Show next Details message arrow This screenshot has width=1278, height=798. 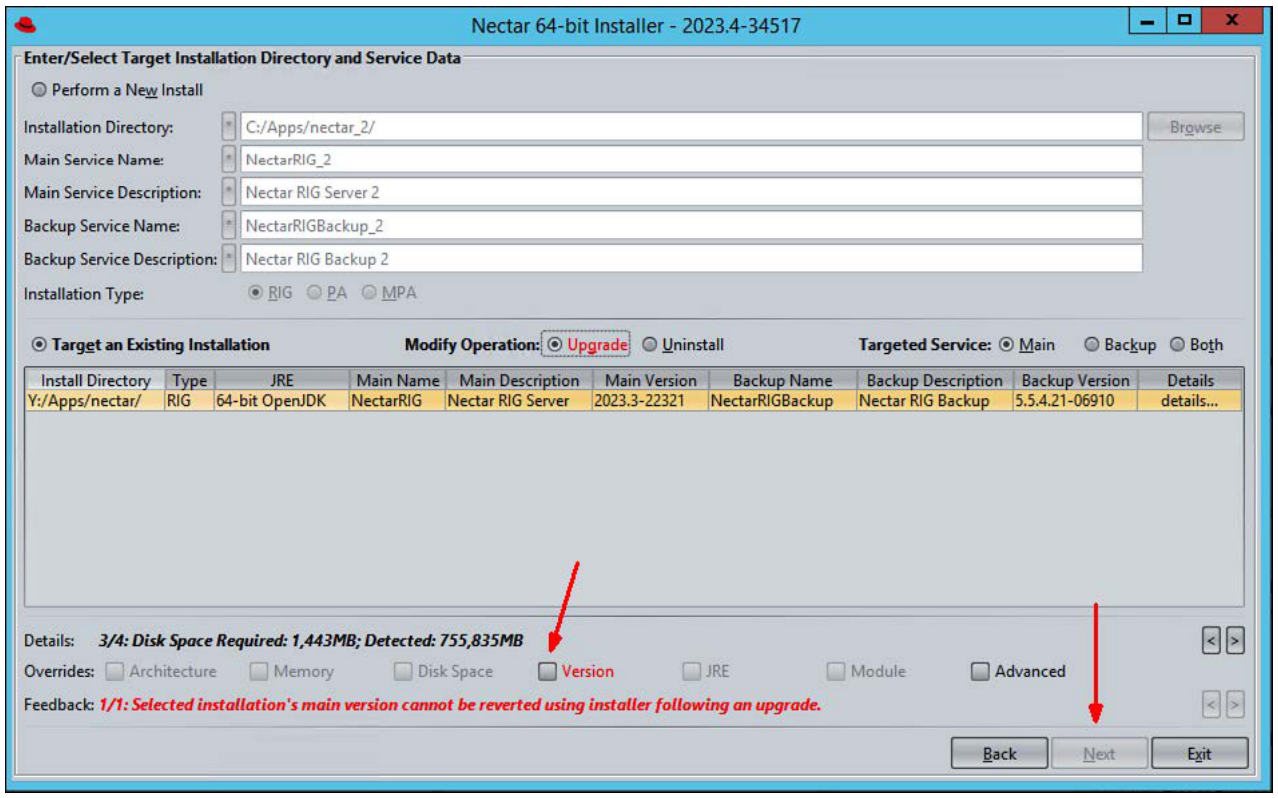point(1235,640)
